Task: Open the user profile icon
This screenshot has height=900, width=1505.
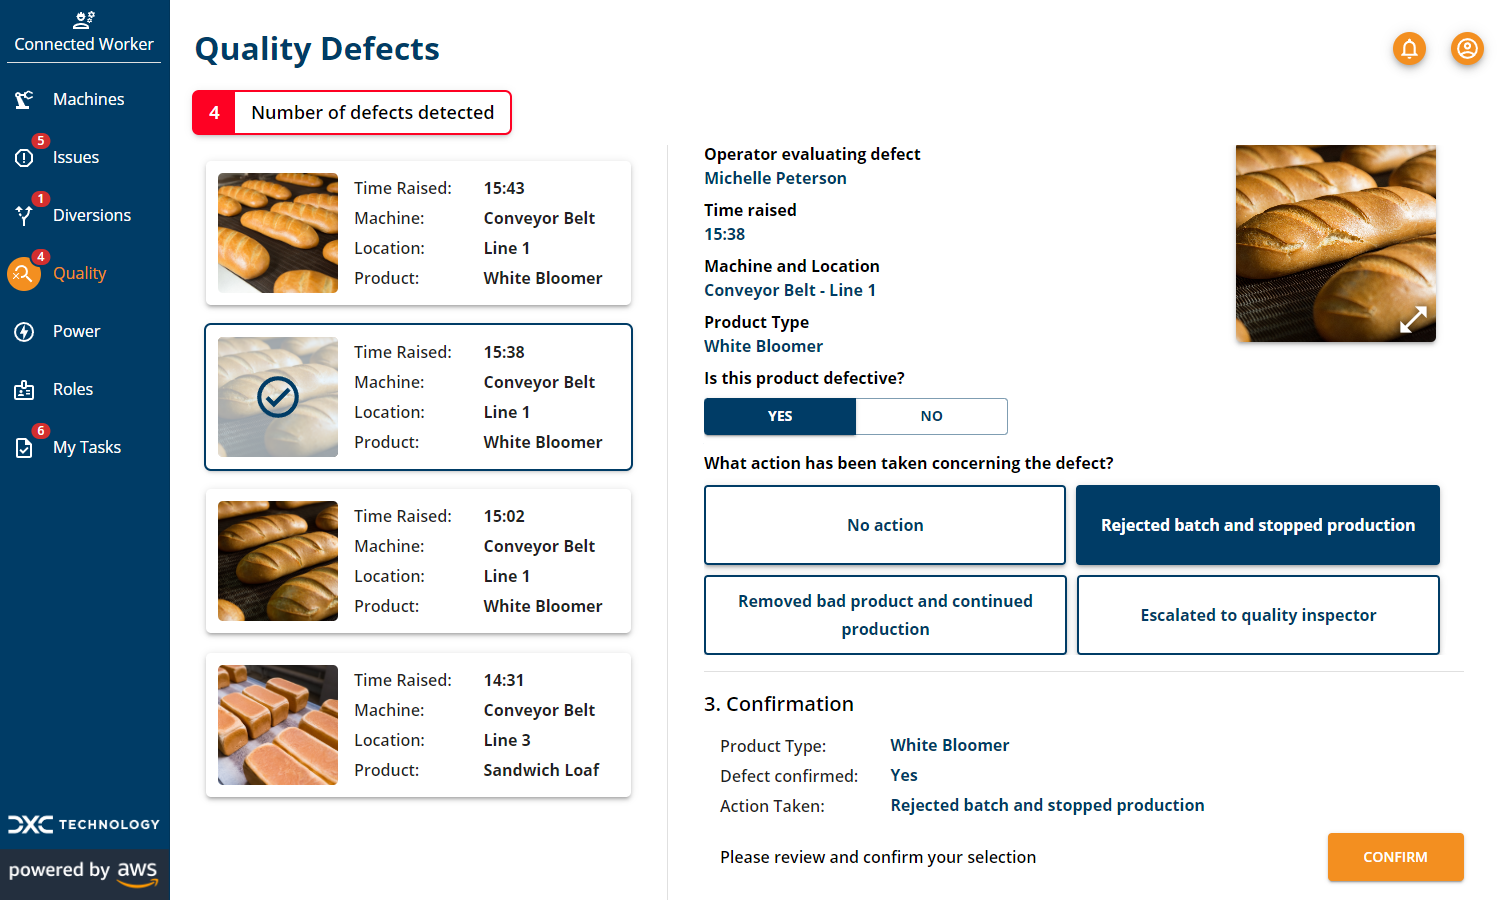Action: pos(1467,48)
